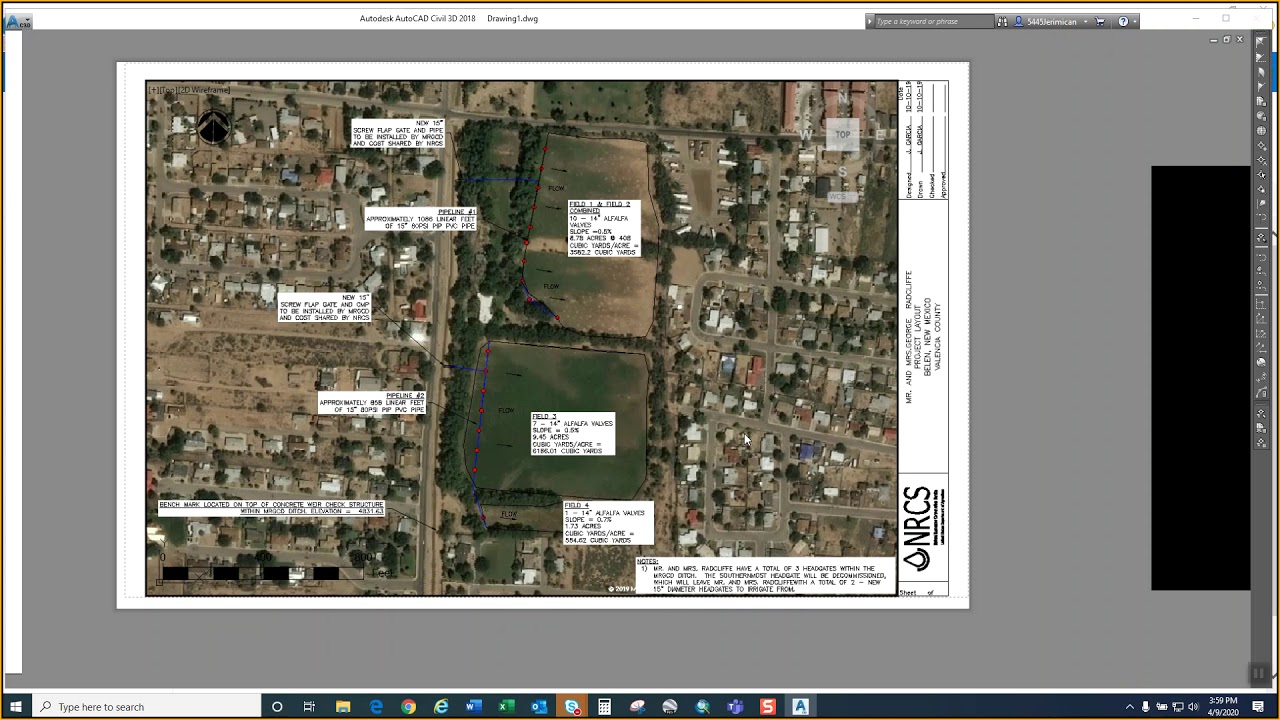Select the north arrow symbol on the drawing
Viewport: 1280px width, 720px height.
click(213, 127)
